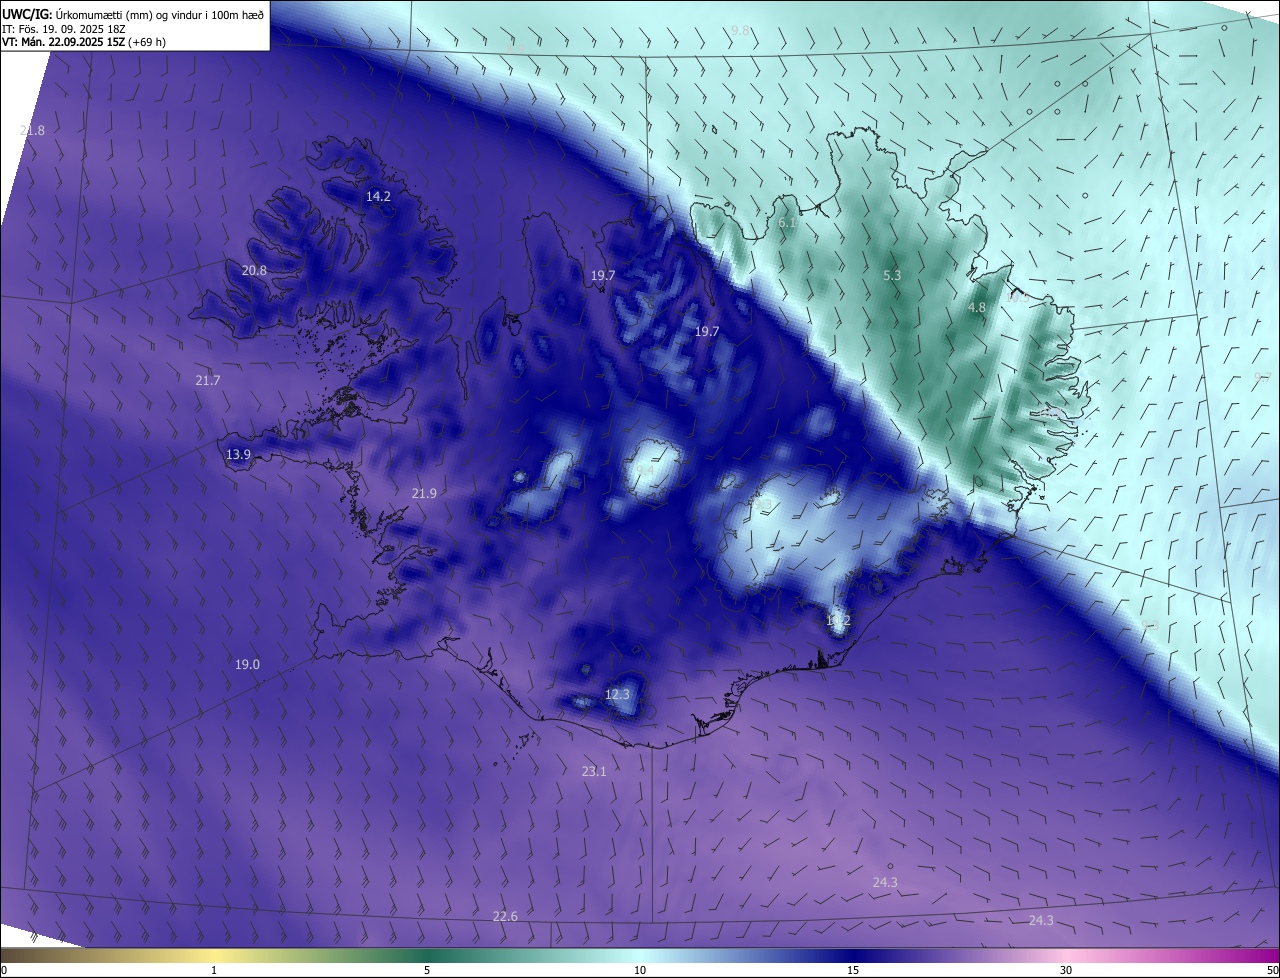Click the 21.9 value label on the map

pos(424,493)
